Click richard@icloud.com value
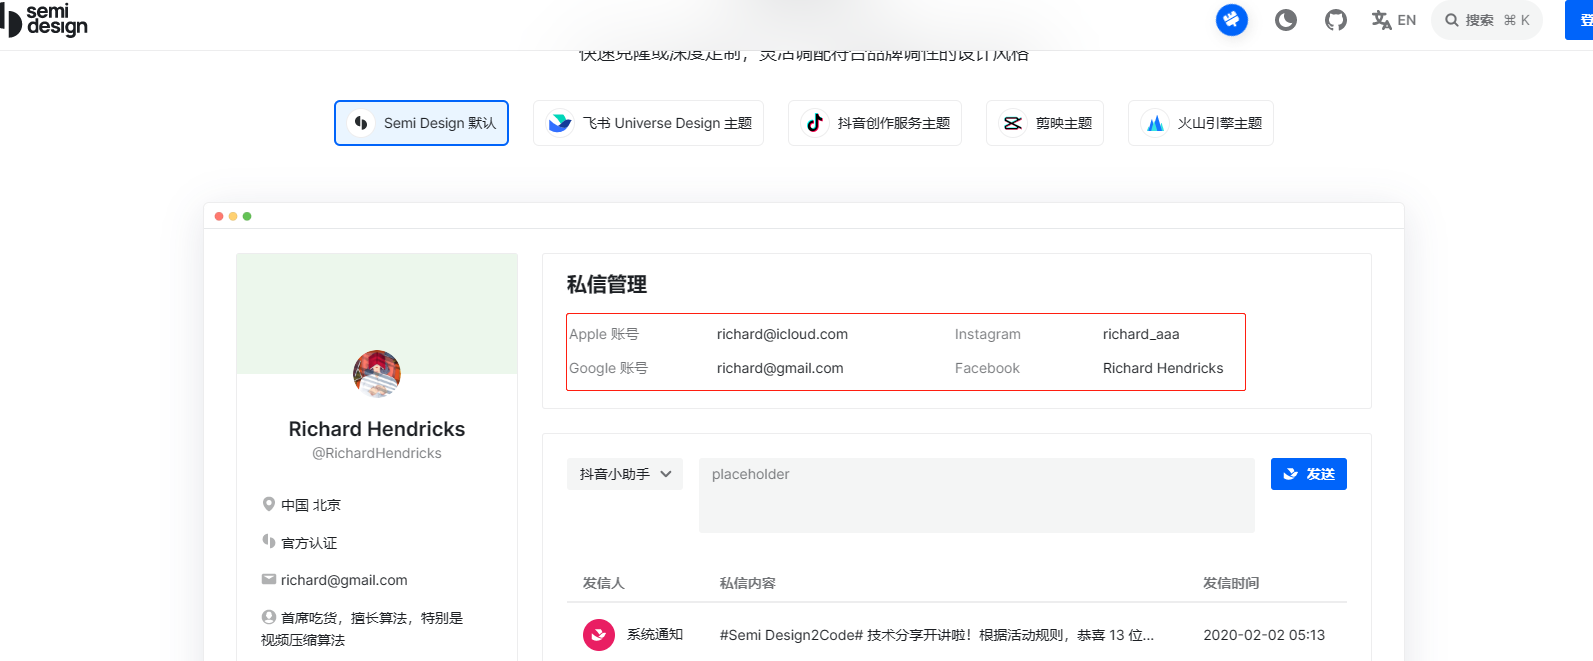The width and height of the screenshot is (1593, 661). 782,334
